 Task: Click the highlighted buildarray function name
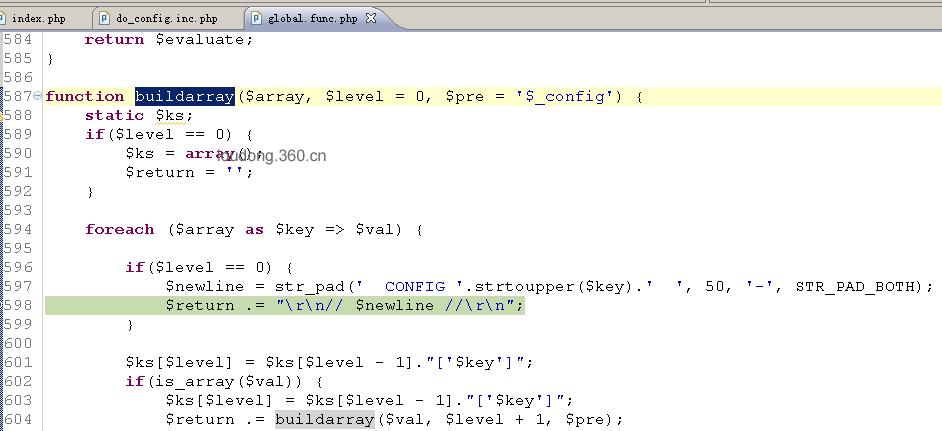point(184,96)
